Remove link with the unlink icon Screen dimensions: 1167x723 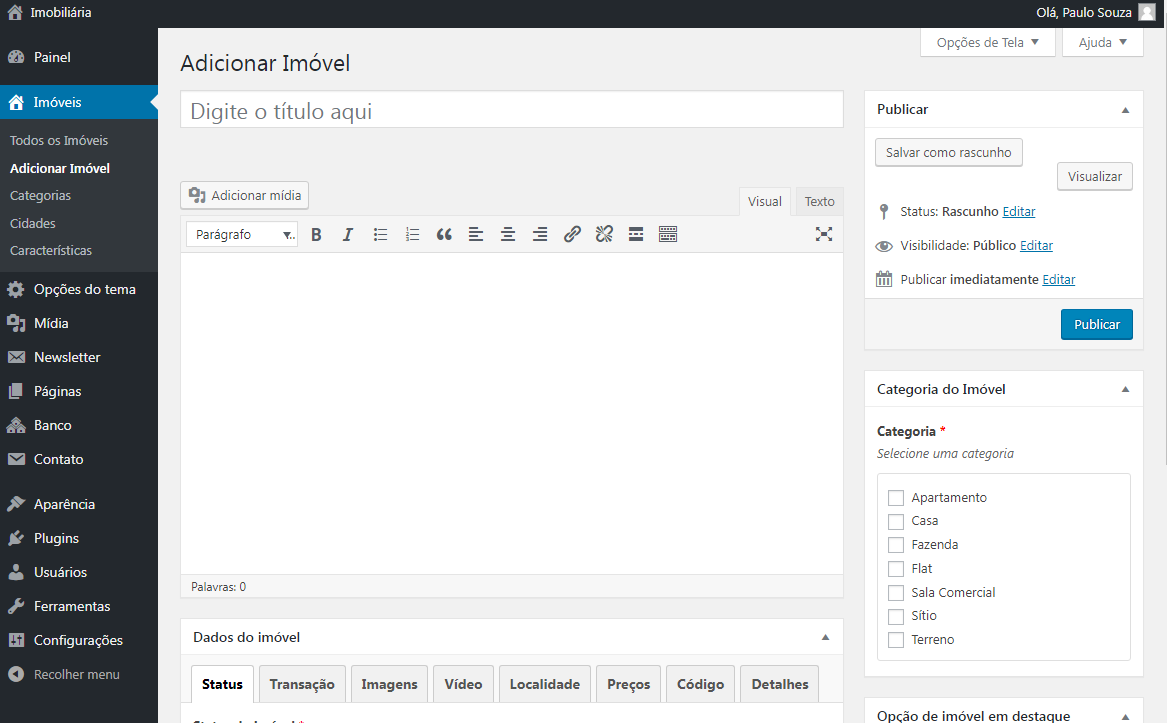point(604,235)
